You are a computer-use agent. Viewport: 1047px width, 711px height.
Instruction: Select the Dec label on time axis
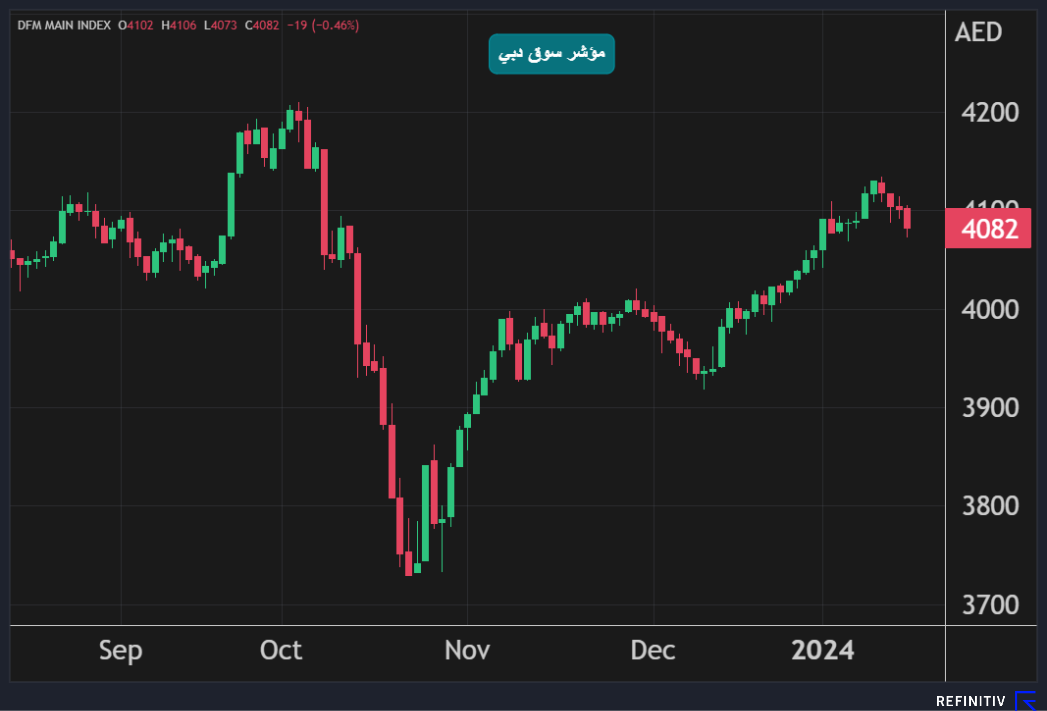(652, 651)
